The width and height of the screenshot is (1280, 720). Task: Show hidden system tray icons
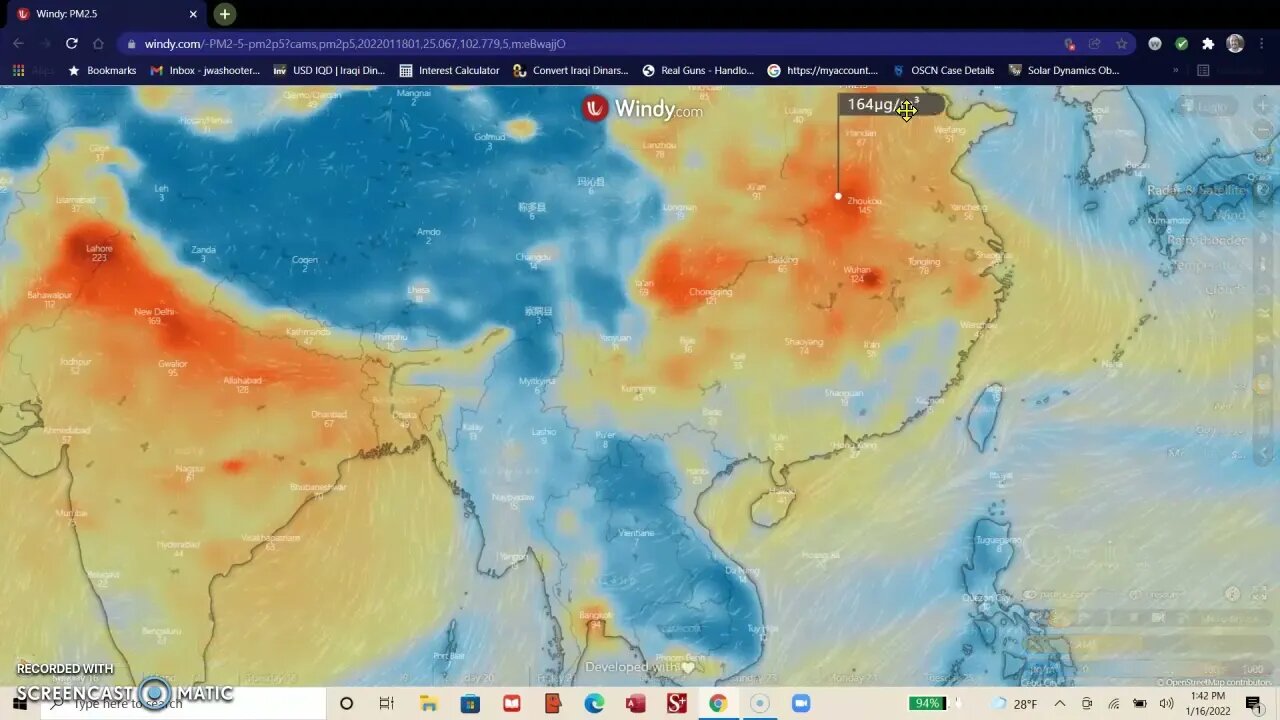1060,703
